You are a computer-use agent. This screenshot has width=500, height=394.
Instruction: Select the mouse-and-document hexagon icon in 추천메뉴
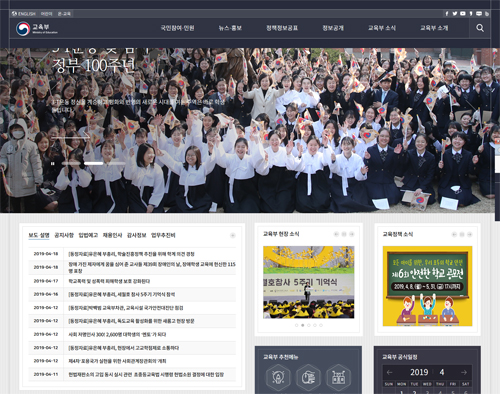(308, 377)
